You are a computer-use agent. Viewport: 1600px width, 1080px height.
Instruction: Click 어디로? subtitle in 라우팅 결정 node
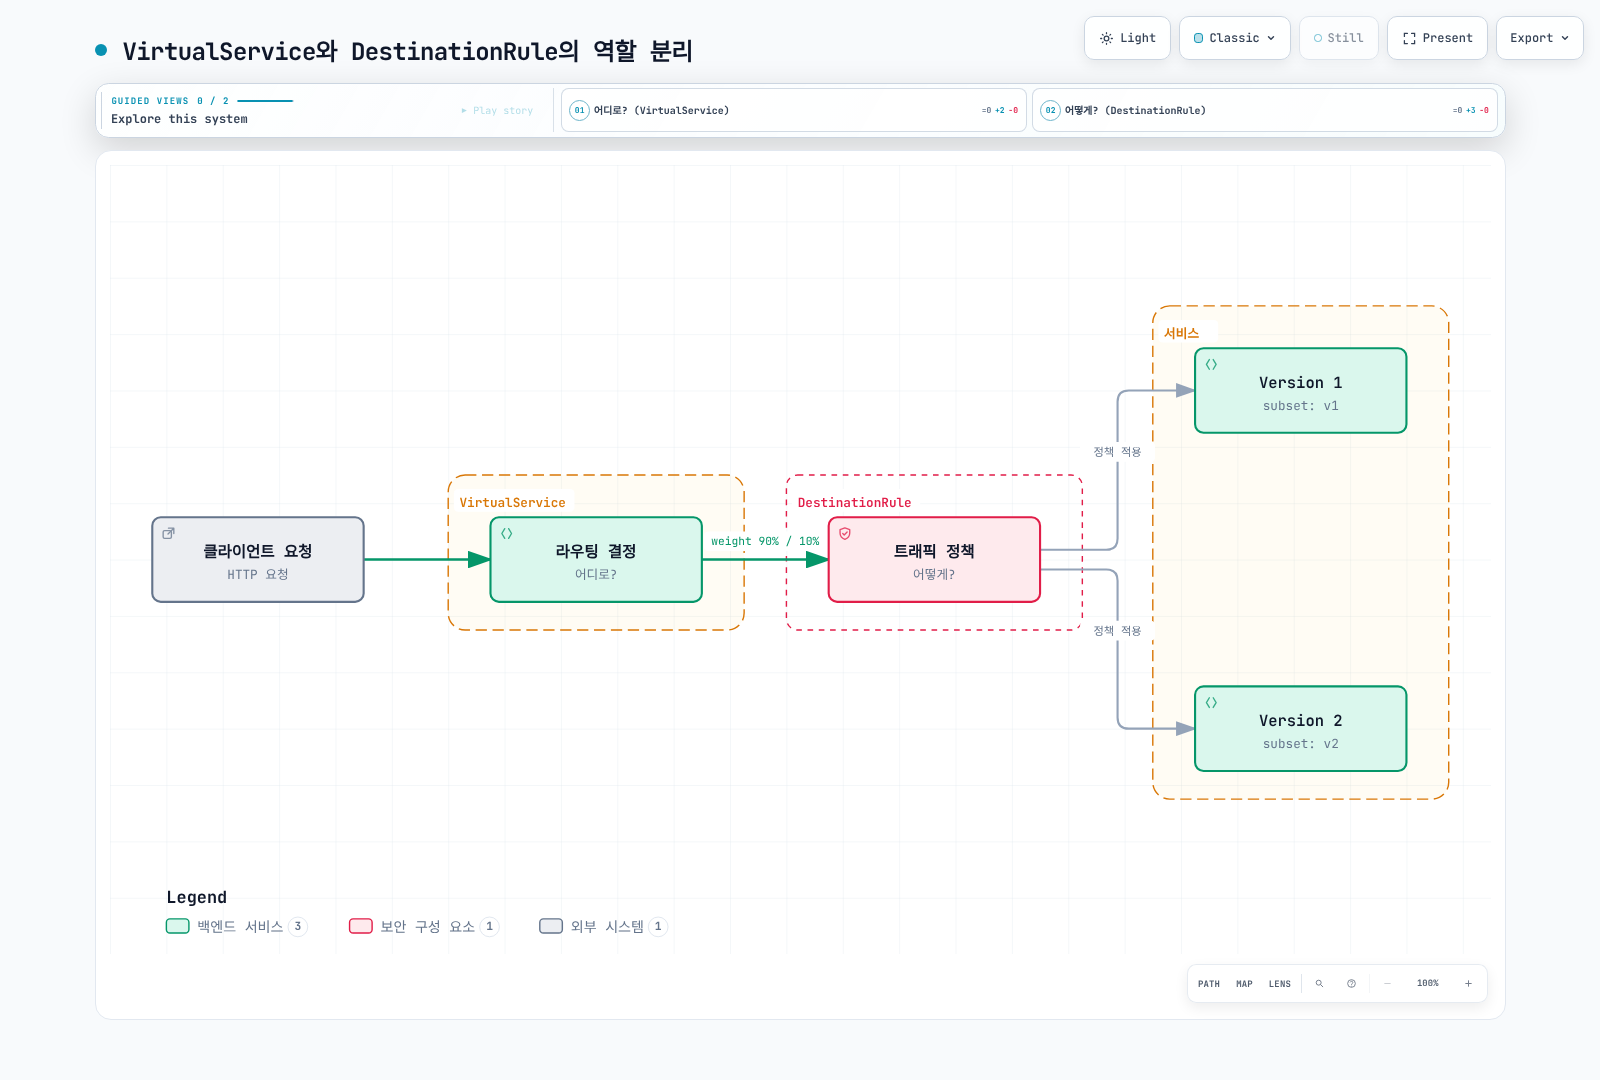coord(596,574)
